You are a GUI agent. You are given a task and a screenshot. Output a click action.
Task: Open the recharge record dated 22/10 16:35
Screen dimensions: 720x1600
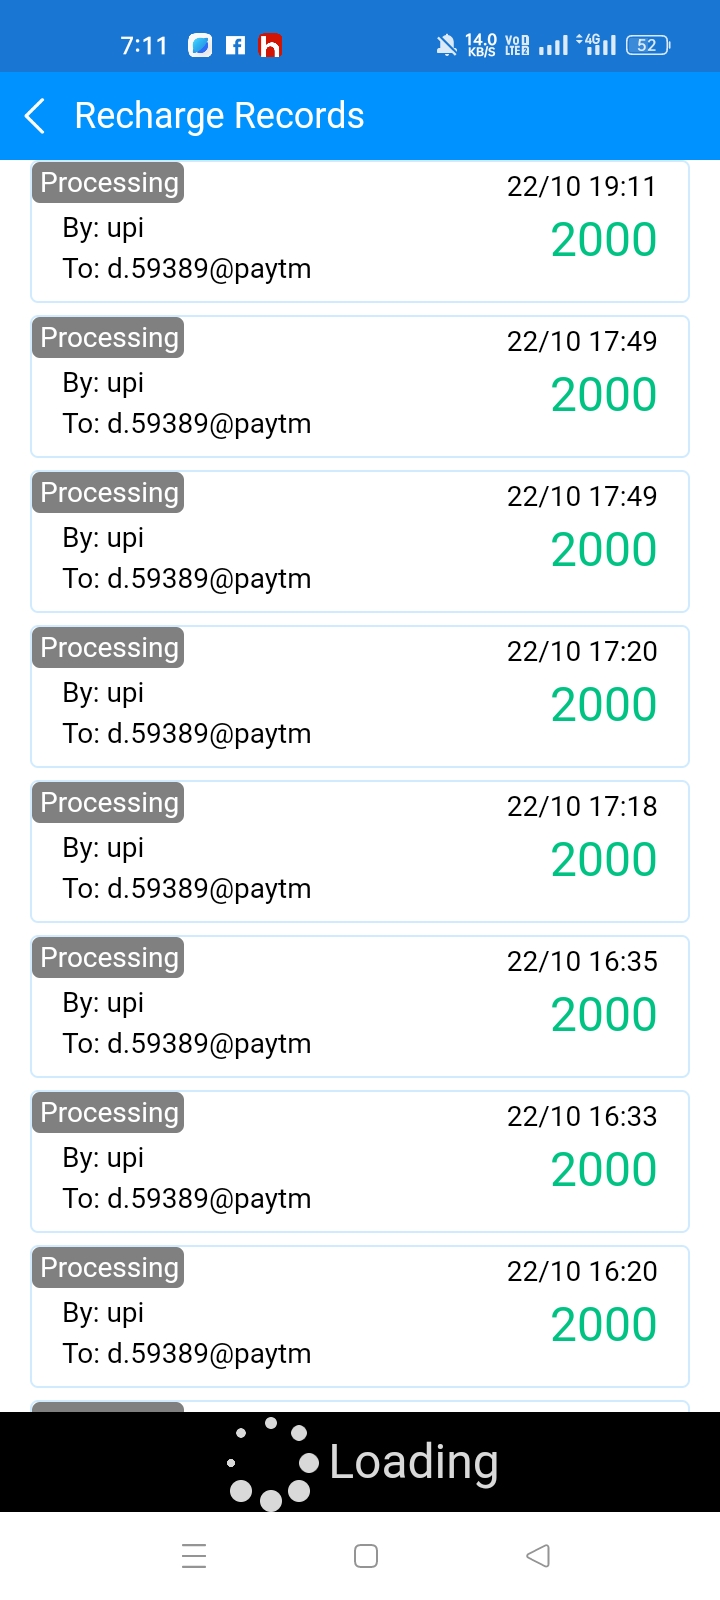360,1006
